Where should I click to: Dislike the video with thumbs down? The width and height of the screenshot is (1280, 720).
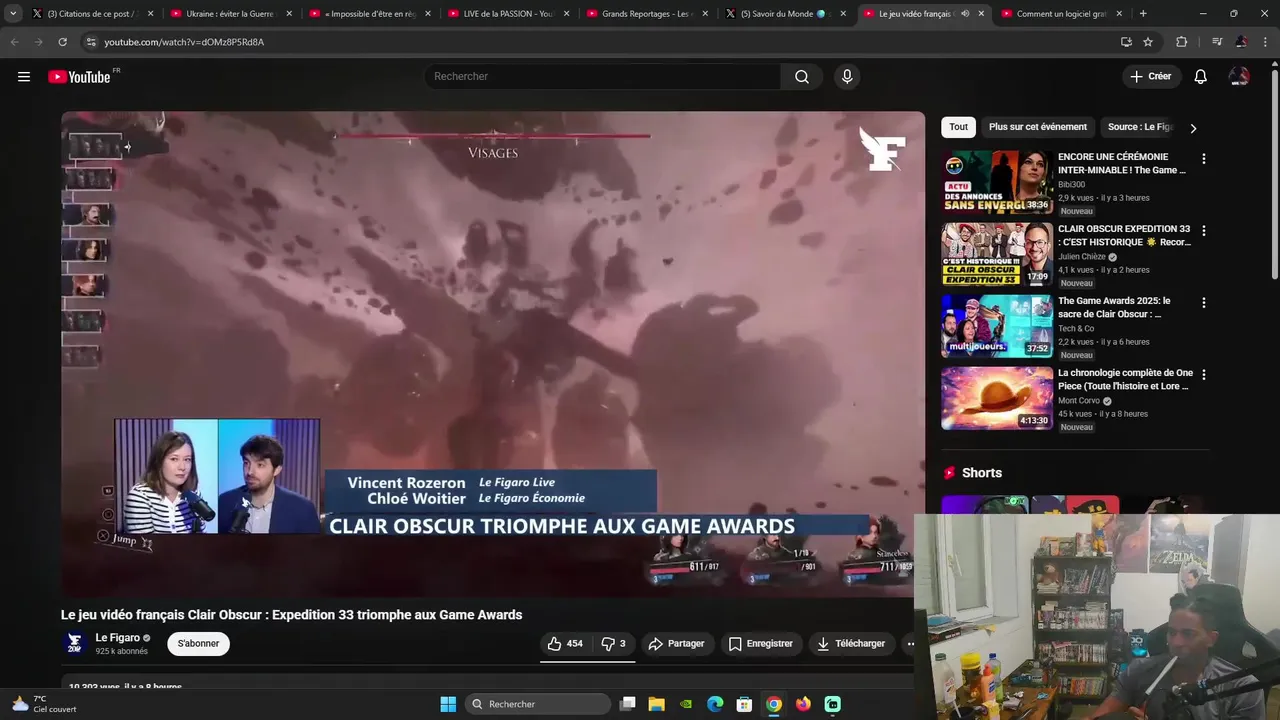click(613, 644)
